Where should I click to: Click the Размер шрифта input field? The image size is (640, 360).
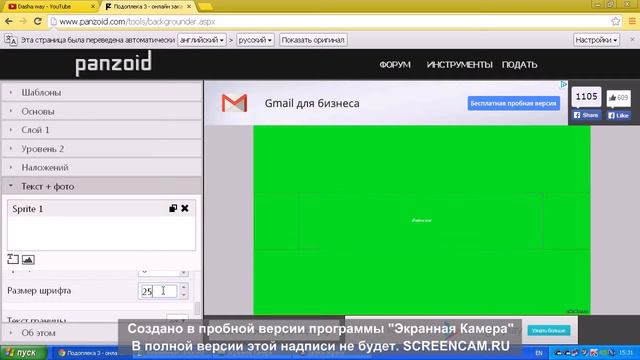coord(158,291)
